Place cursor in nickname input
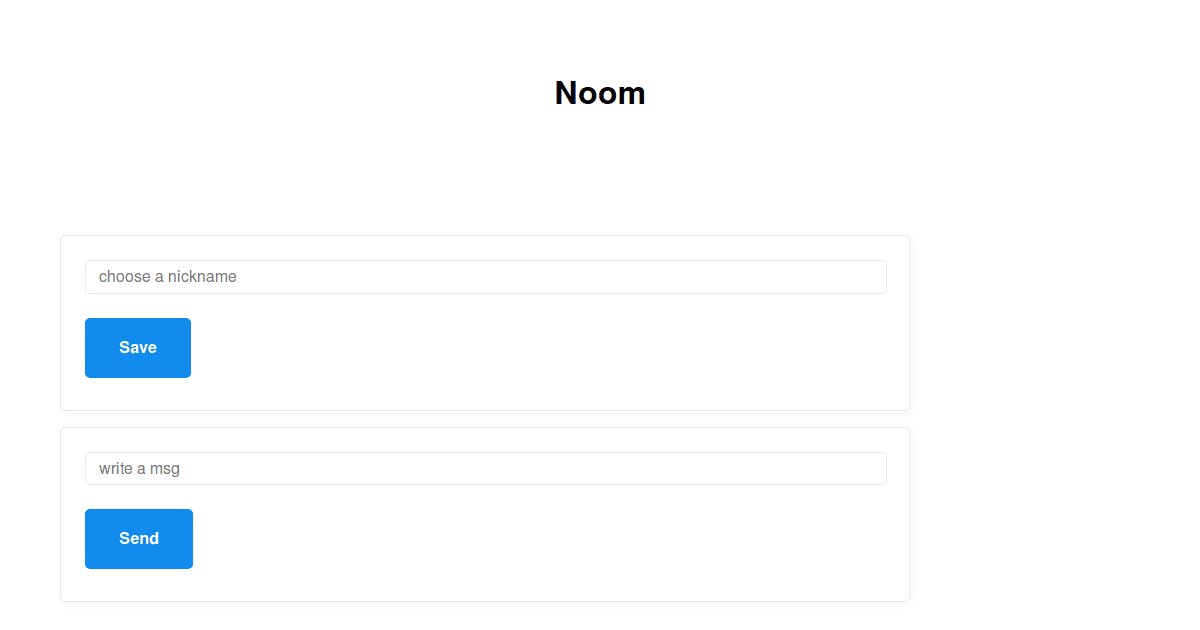Image resolution: width=1200 pixels, height=630 pixels. [486, 277]
